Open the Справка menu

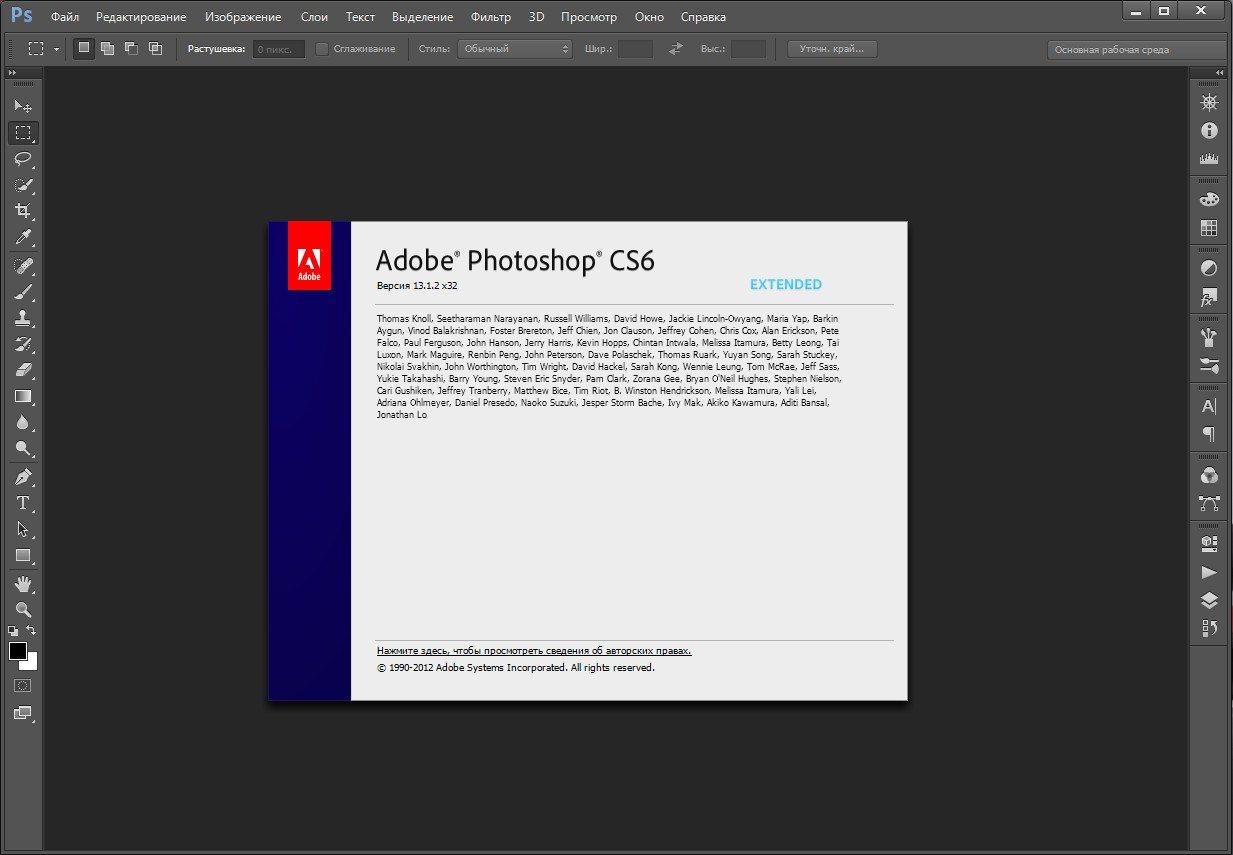tap(703, 17)
